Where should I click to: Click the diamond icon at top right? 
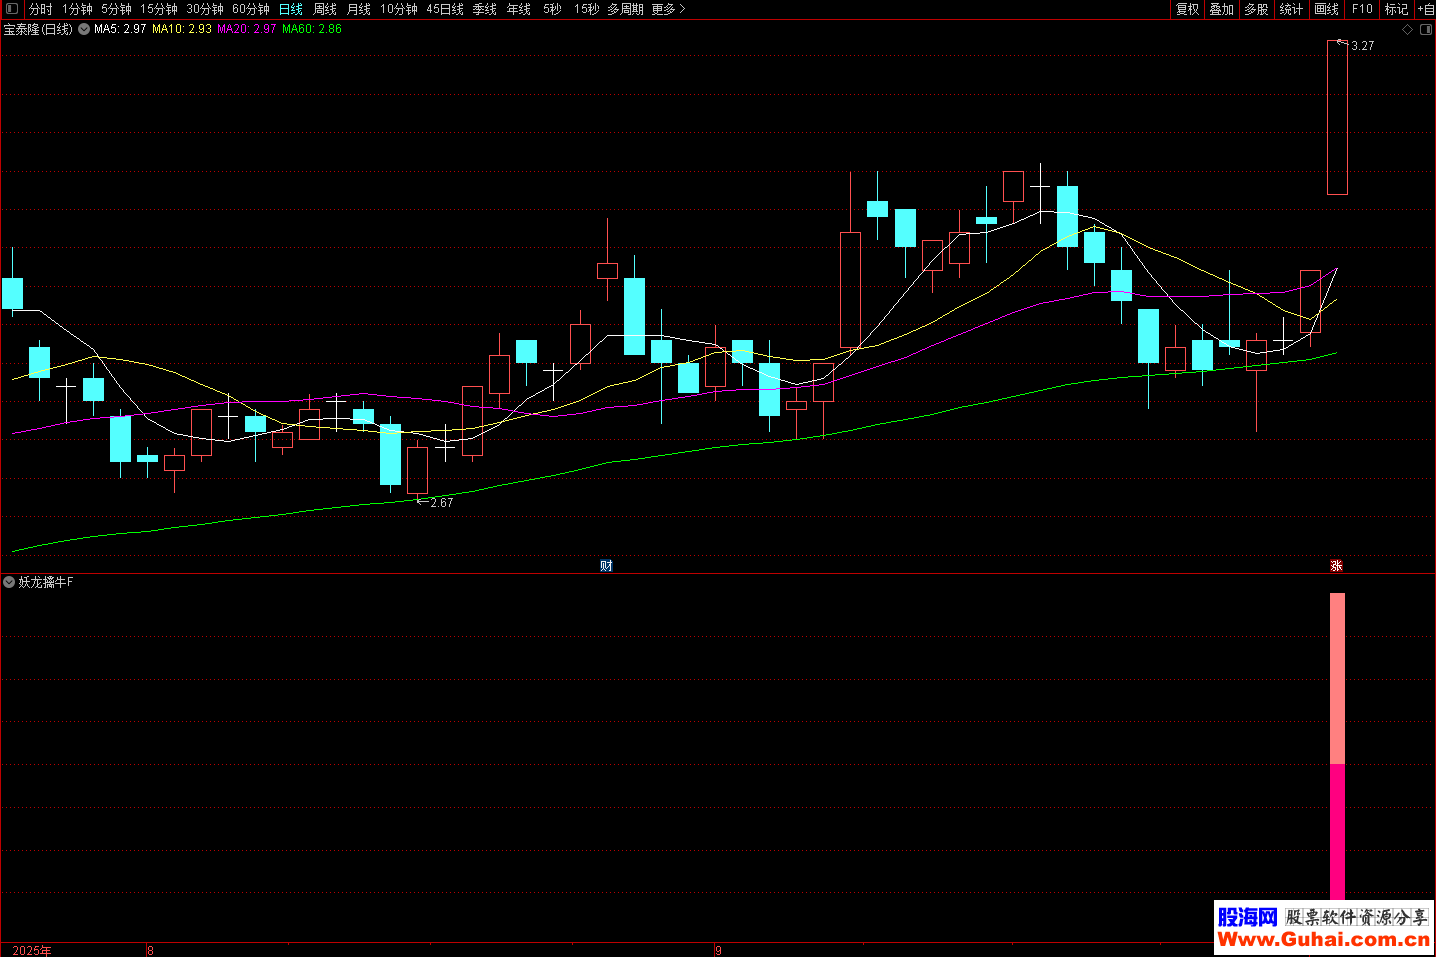(1407, 30)
